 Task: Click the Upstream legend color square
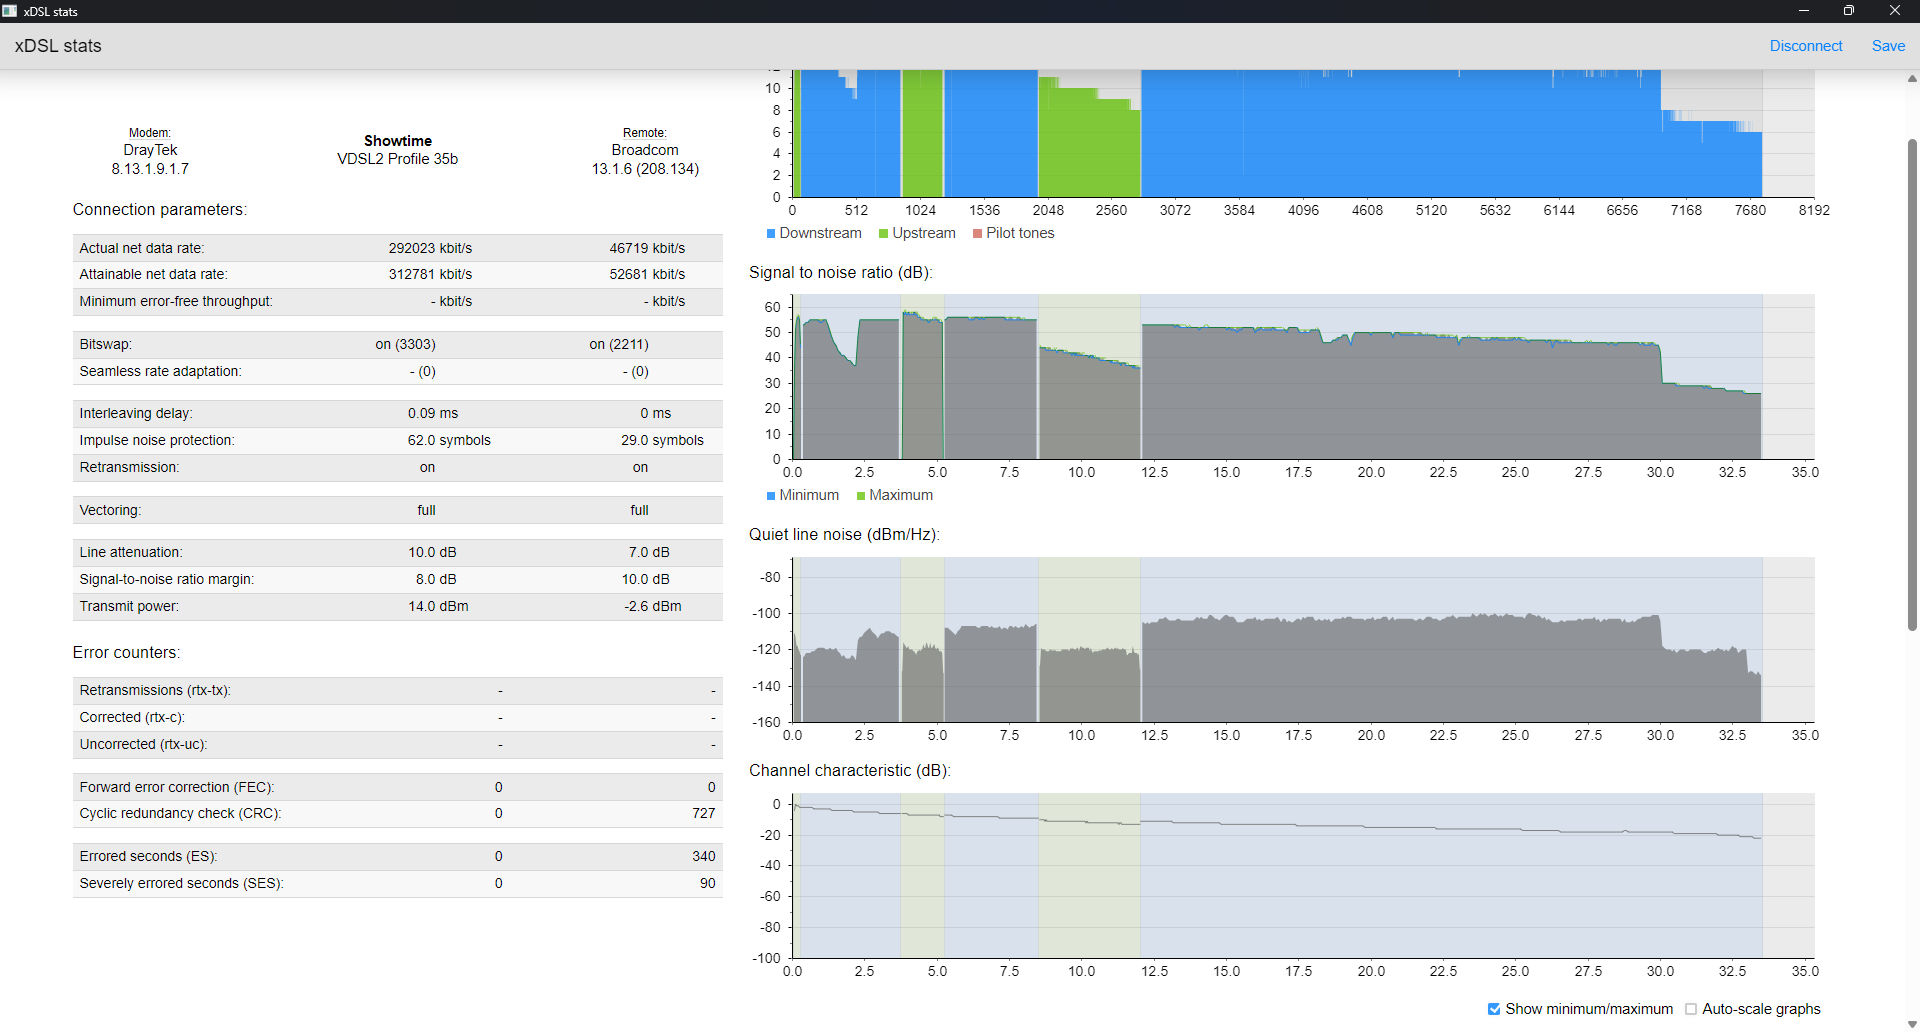pyautogui.click(x=883, y=234)
